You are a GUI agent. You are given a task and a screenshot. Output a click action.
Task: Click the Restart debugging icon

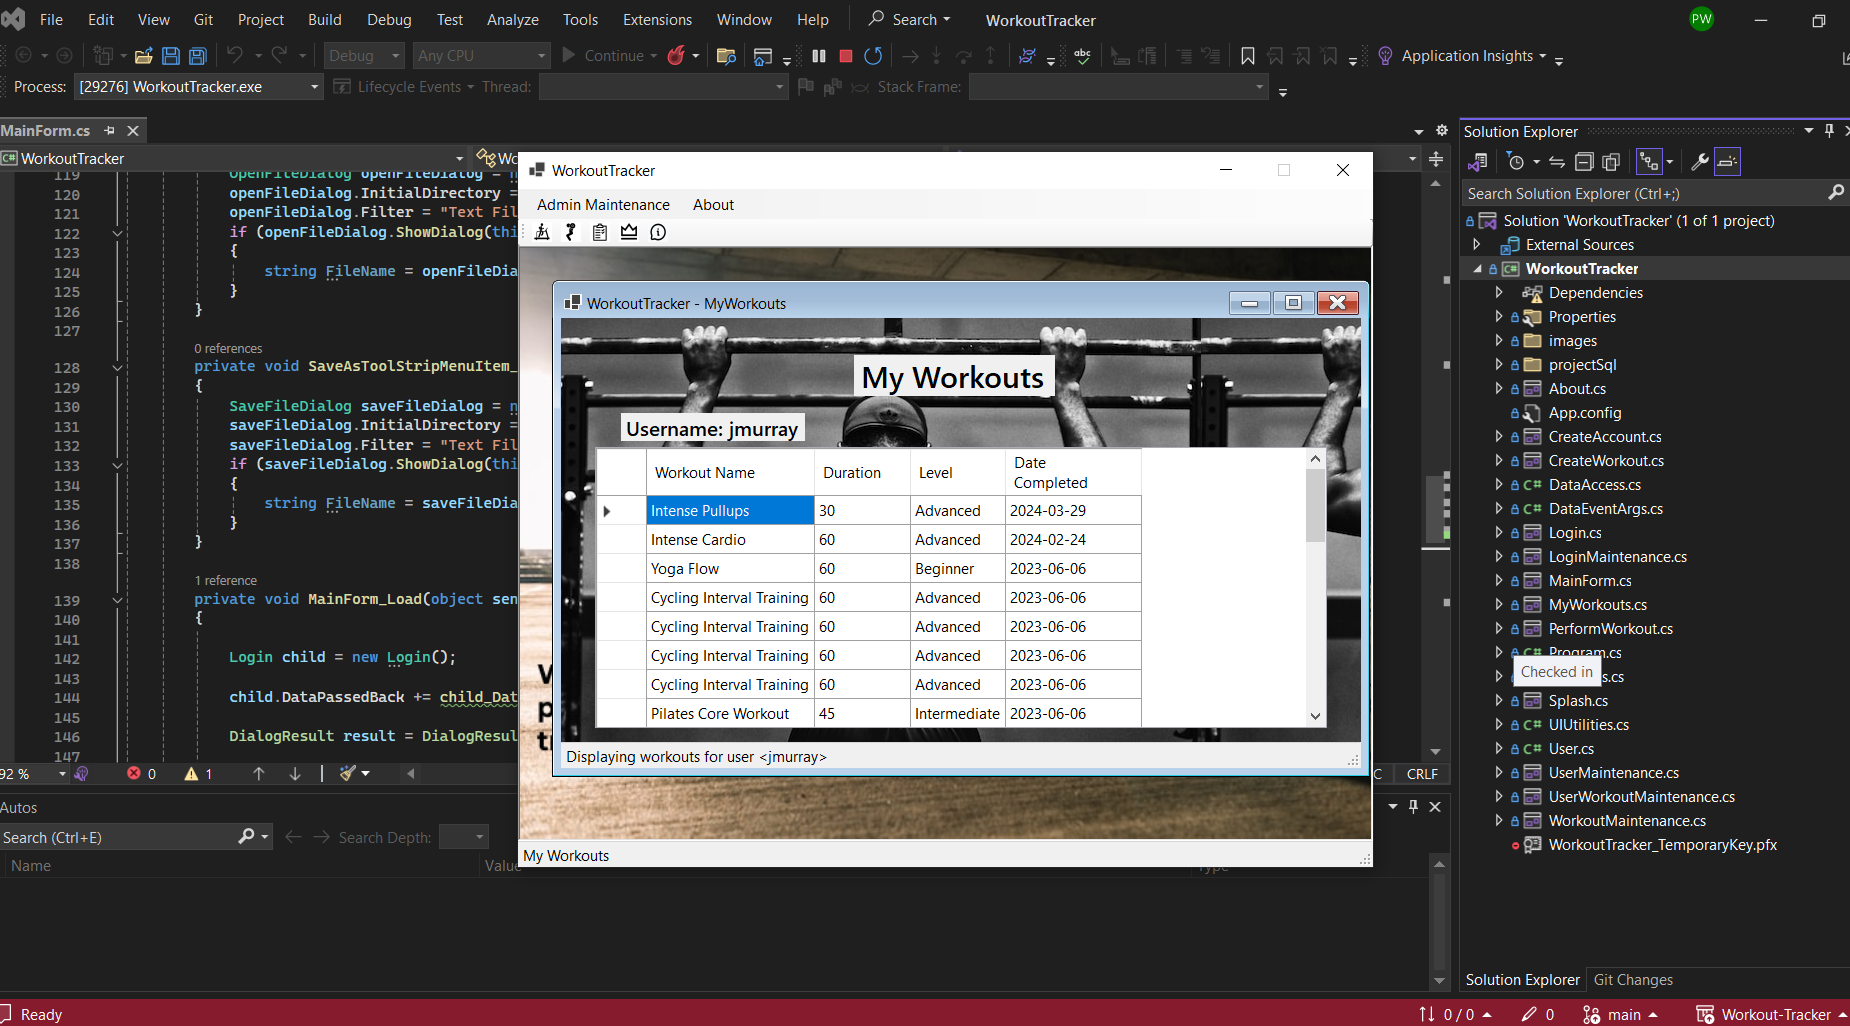click(x=873, y=56)
